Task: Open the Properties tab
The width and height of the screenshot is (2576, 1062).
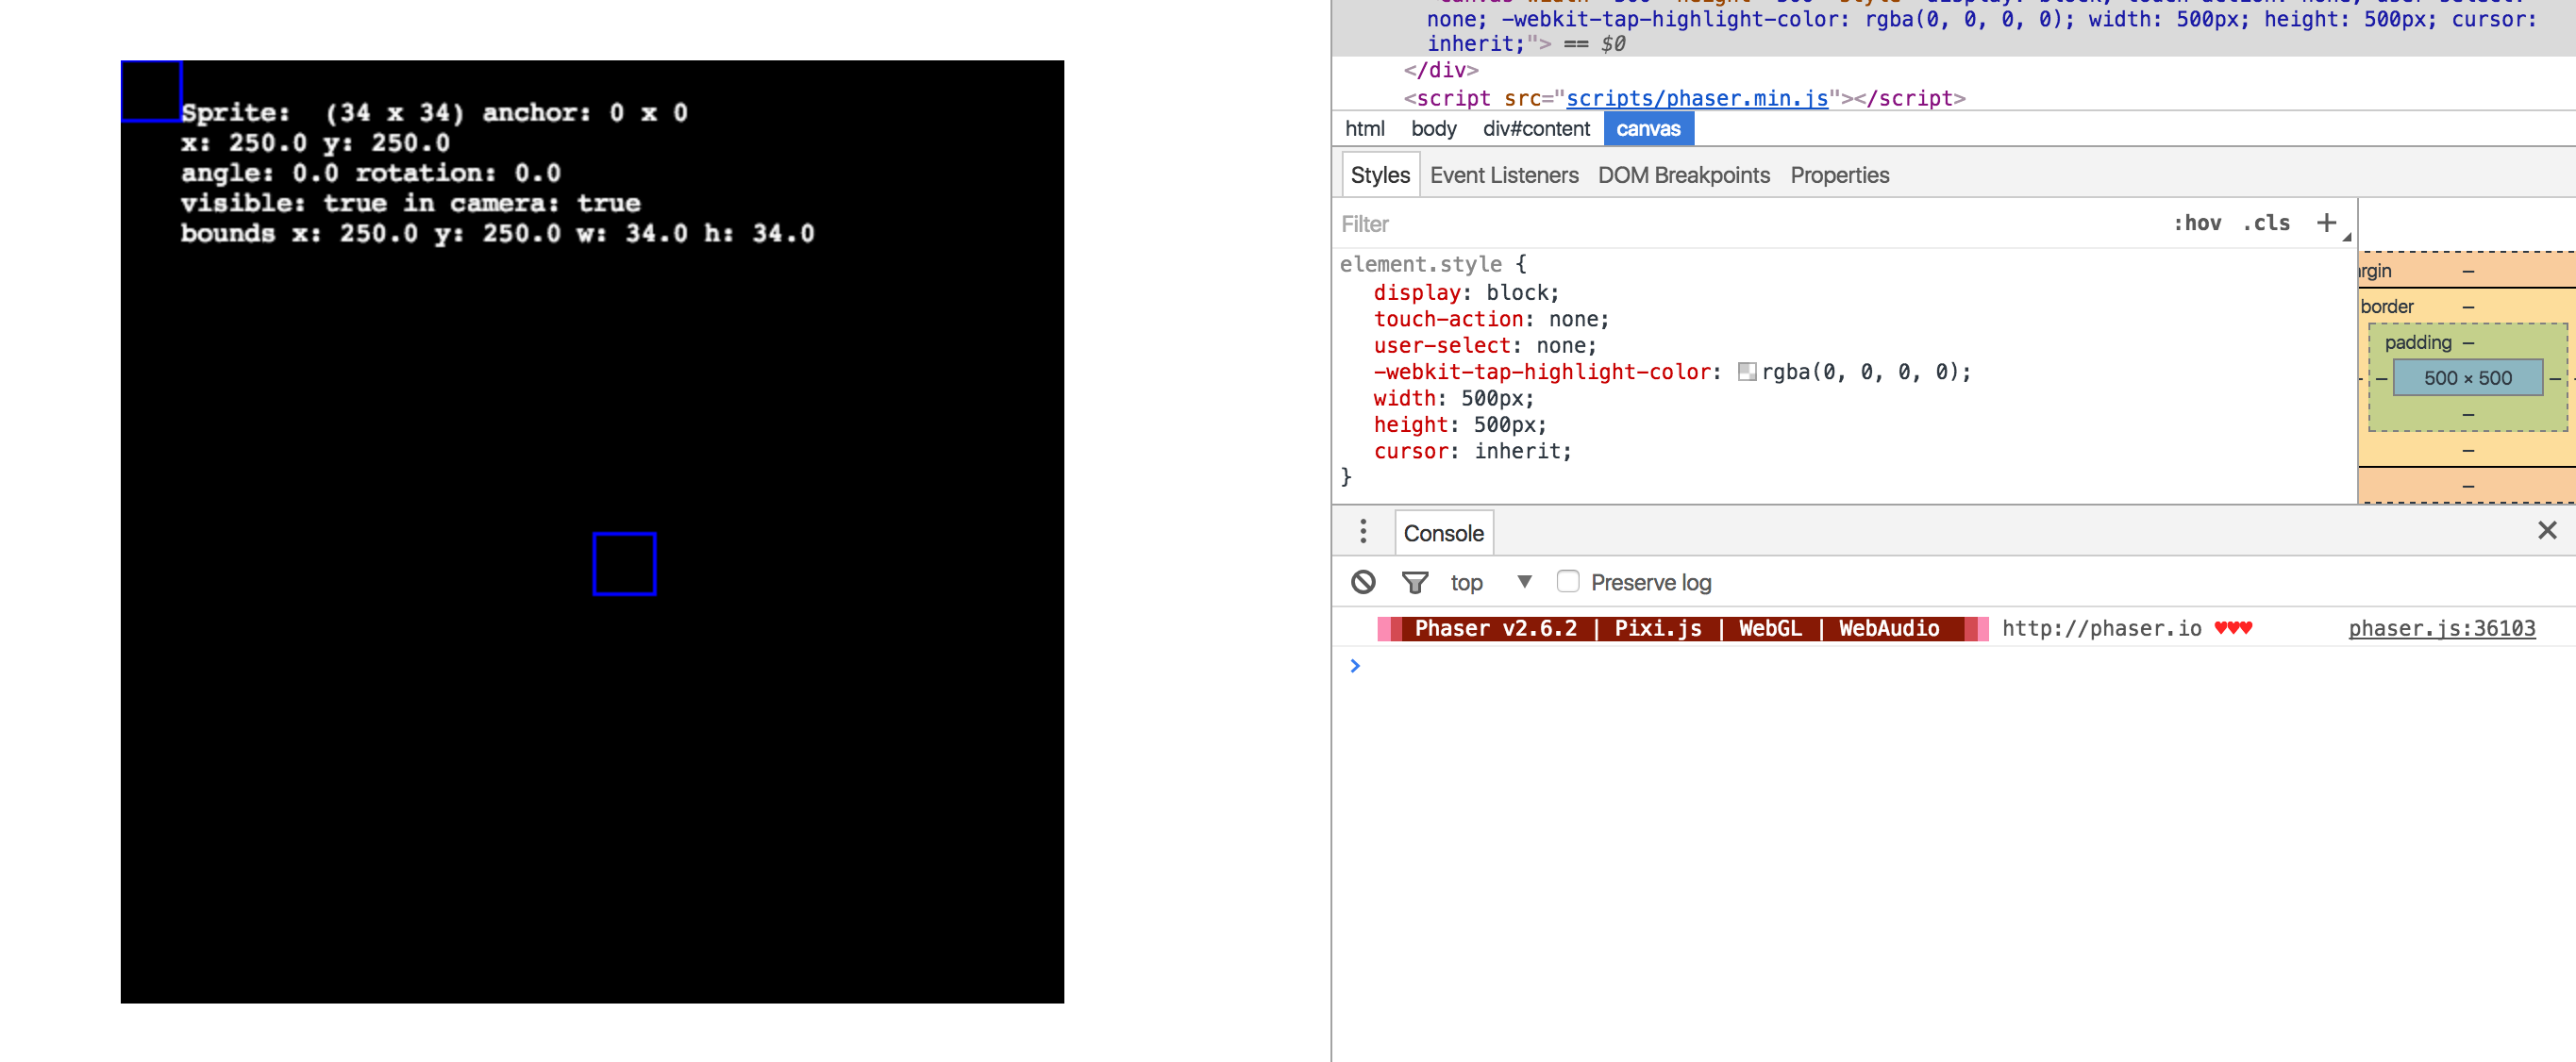Action: click(1839, 175)
